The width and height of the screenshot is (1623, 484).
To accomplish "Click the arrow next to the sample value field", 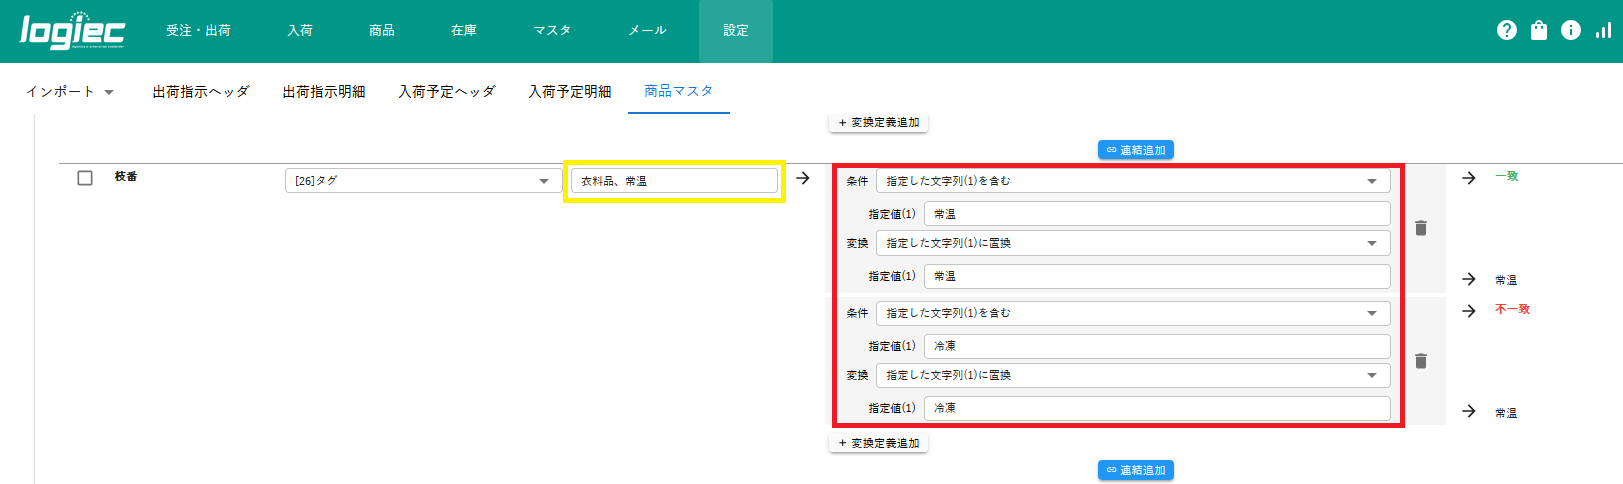I will pos(802,179).
